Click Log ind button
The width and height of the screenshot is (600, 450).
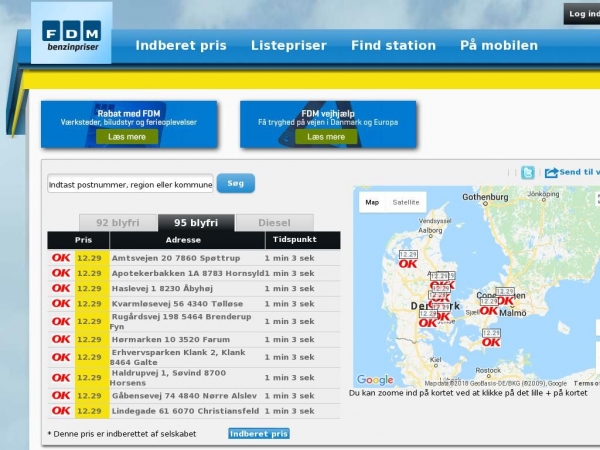582,14
